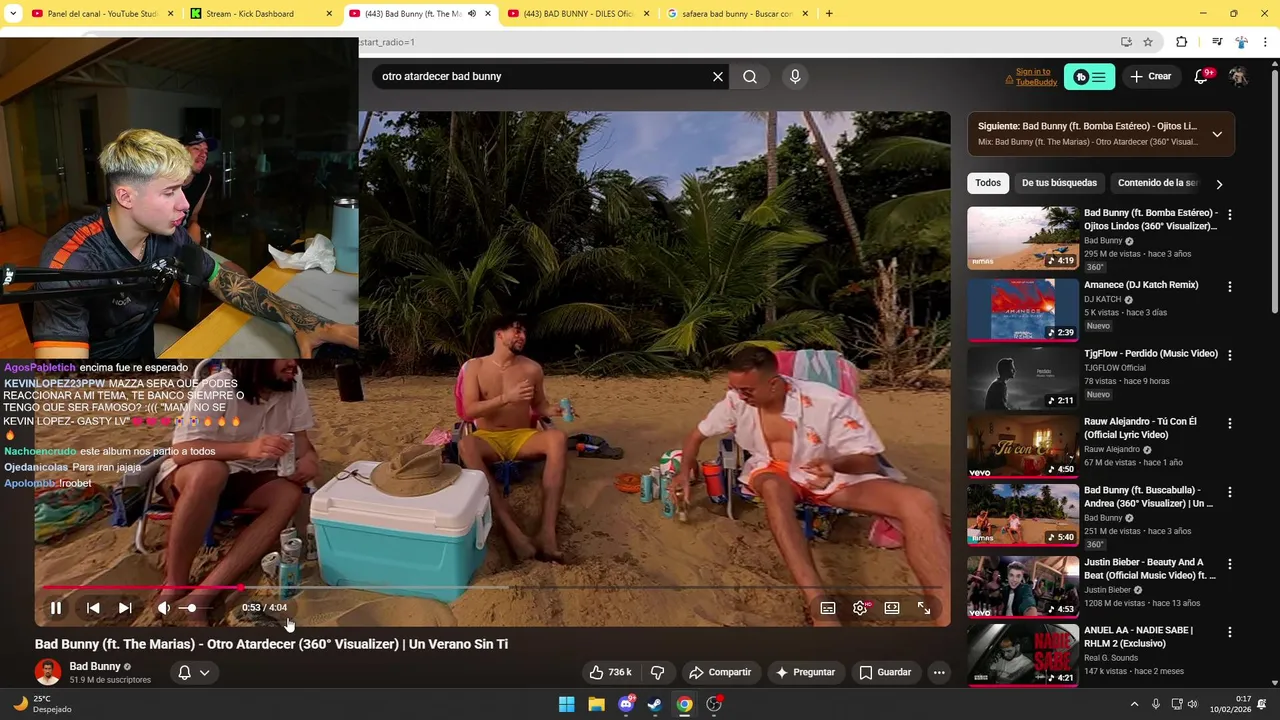The image size is (1280, 720).
Task: Go to previous video in player
Action: pos(93,608)
